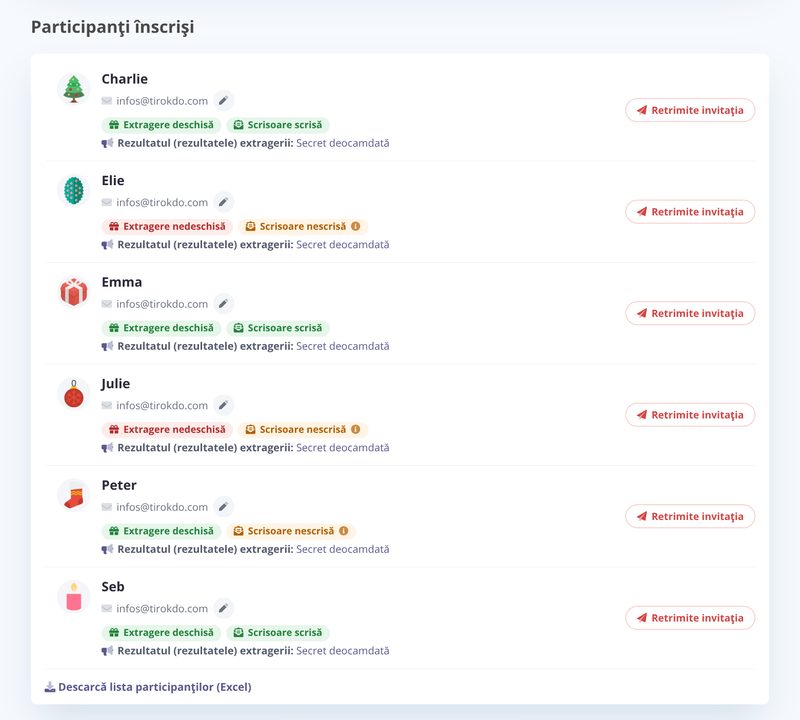Resend the invitation to Charlie
This screenshot has height=720, width=800.
pyautogui.click(x=690, y=110)
